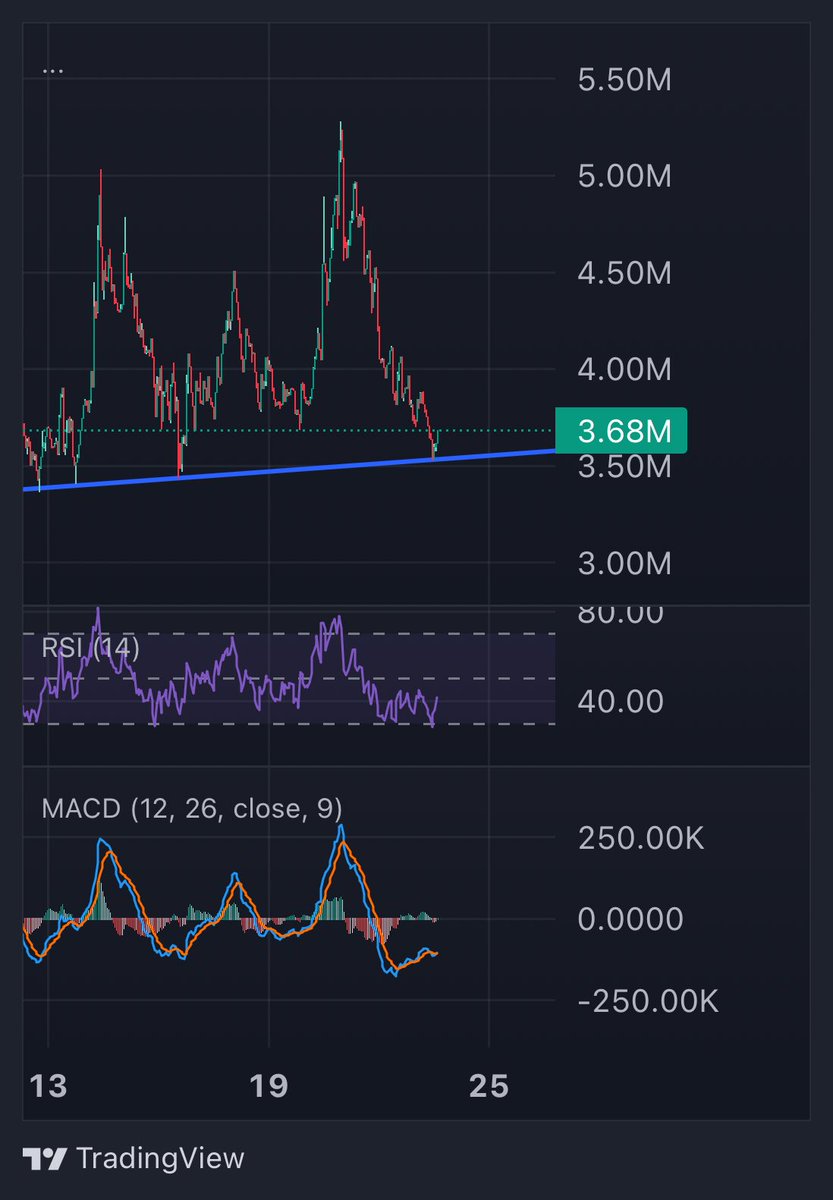Click the MACD 250.00K scale value
The height and width of the screenshot is (1200, 833).
[641, 838]
